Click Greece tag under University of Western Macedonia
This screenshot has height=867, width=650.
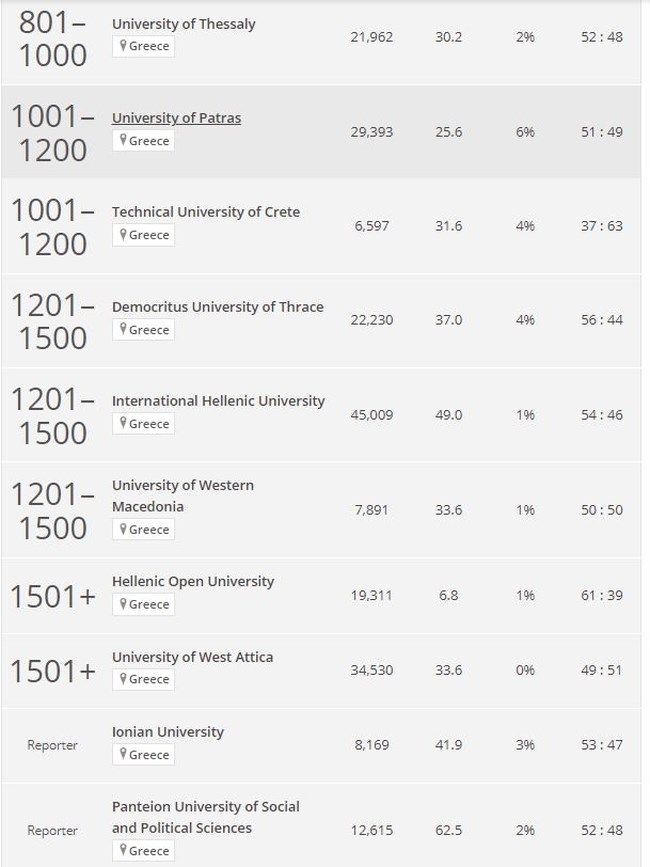coord(144,530)
